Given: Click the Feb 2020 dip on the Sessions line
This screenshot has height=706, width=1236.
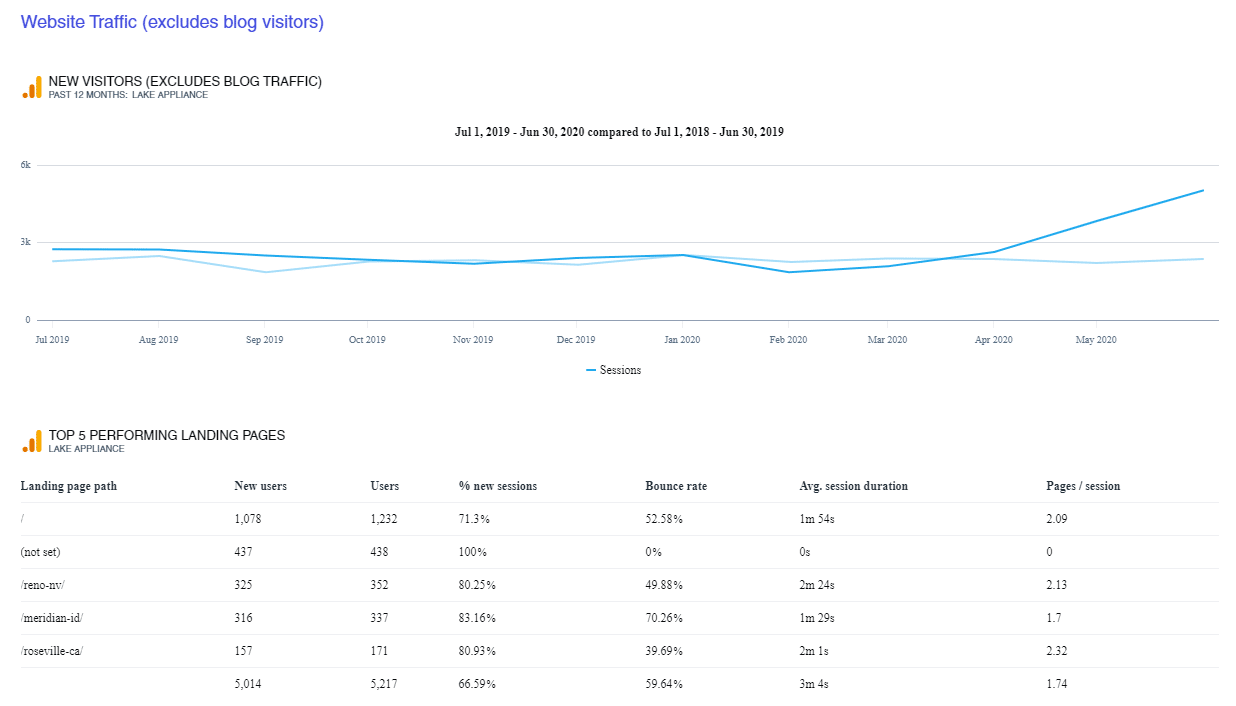Looking at the screenshot, I should [788, 272].
